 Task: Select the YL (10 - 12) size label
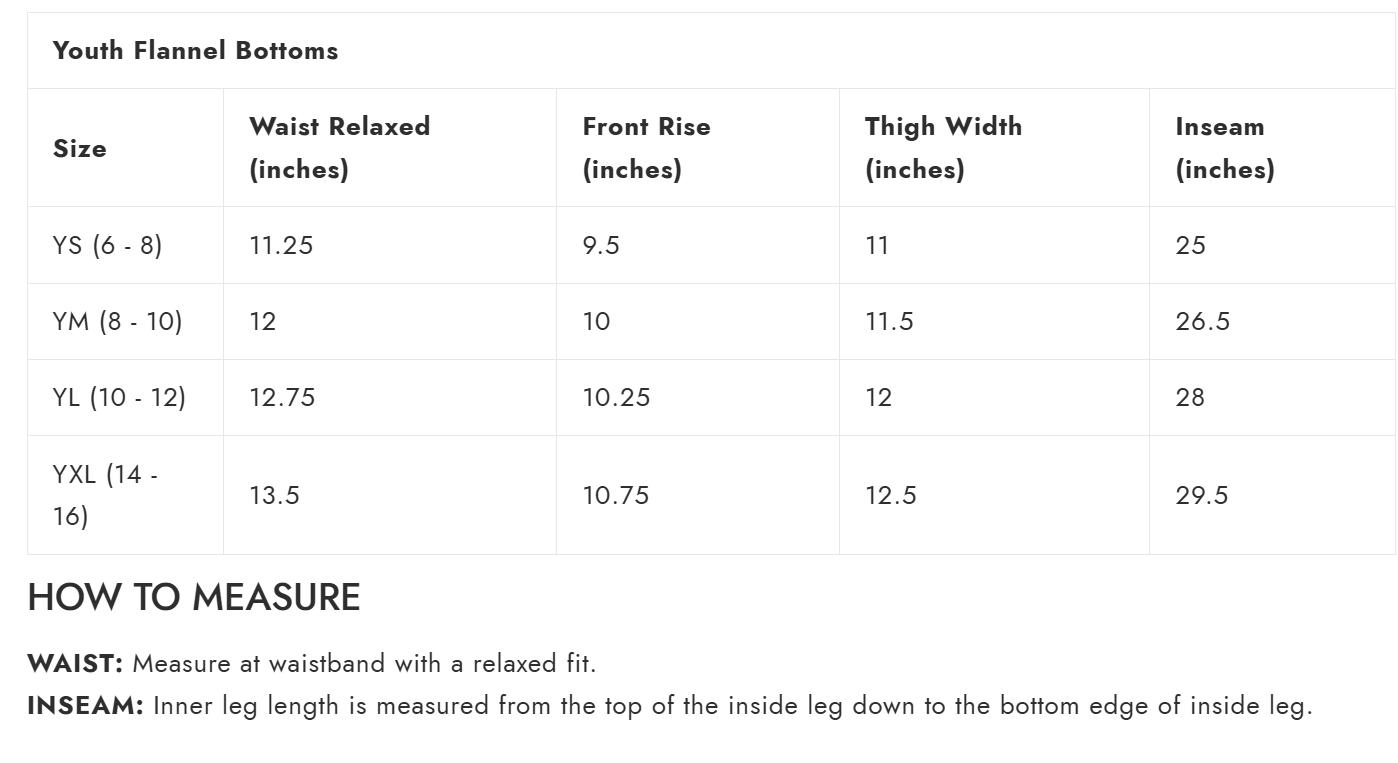(119, 397)
